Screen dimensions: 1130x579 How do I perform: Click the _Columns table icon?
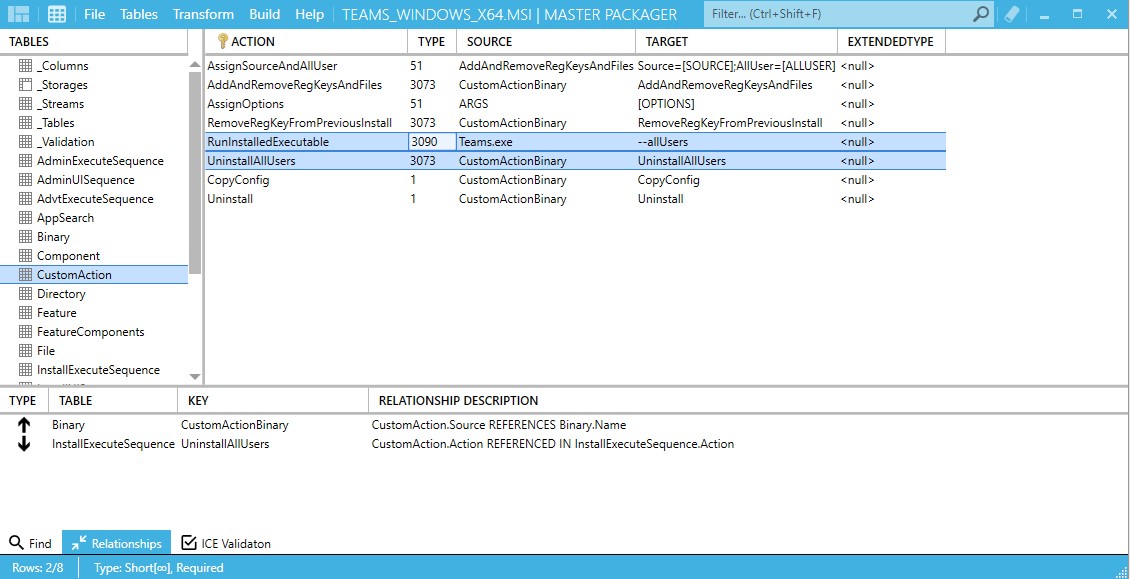(25, 66)
